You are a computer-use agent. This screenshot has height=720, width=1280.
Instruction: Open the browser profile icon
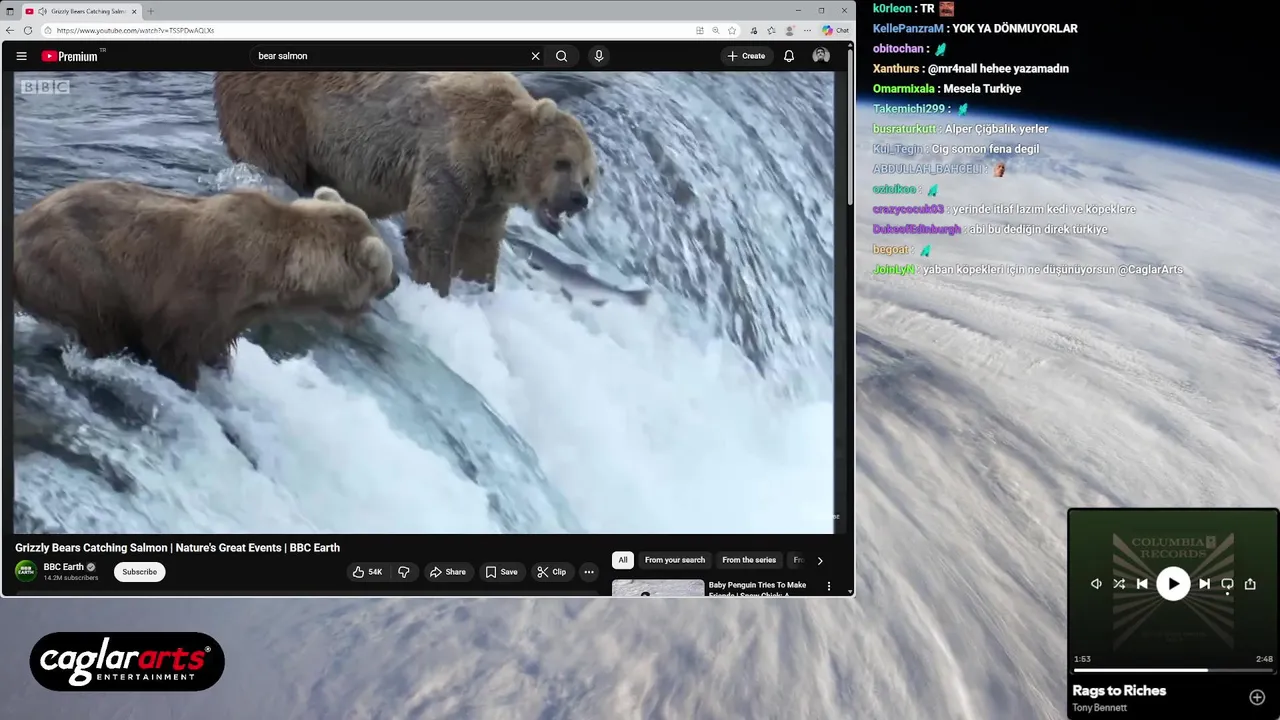(790, 30)
